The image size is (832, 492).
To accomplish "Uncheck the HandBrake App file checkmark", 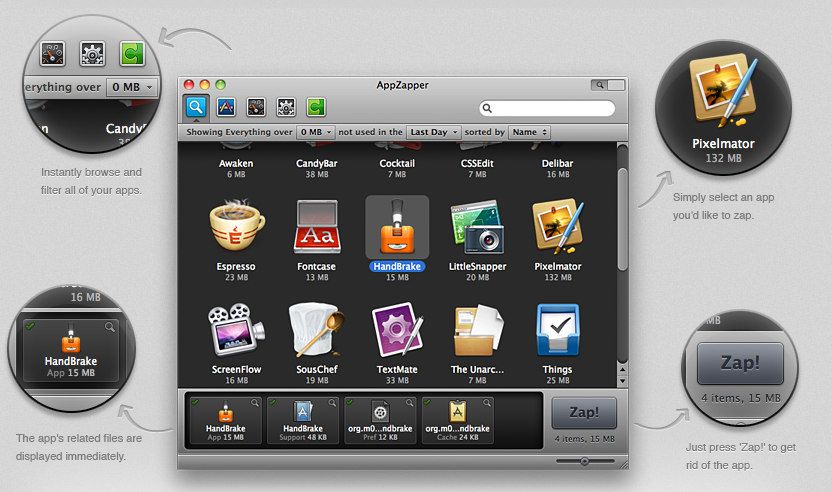I will pos(194,402).
